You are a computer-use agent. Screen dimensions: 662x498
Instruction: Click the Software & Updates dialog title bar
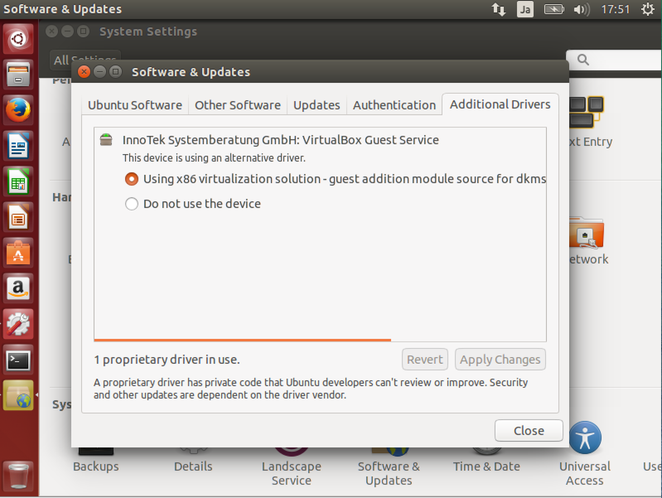[x=320, y=72]
